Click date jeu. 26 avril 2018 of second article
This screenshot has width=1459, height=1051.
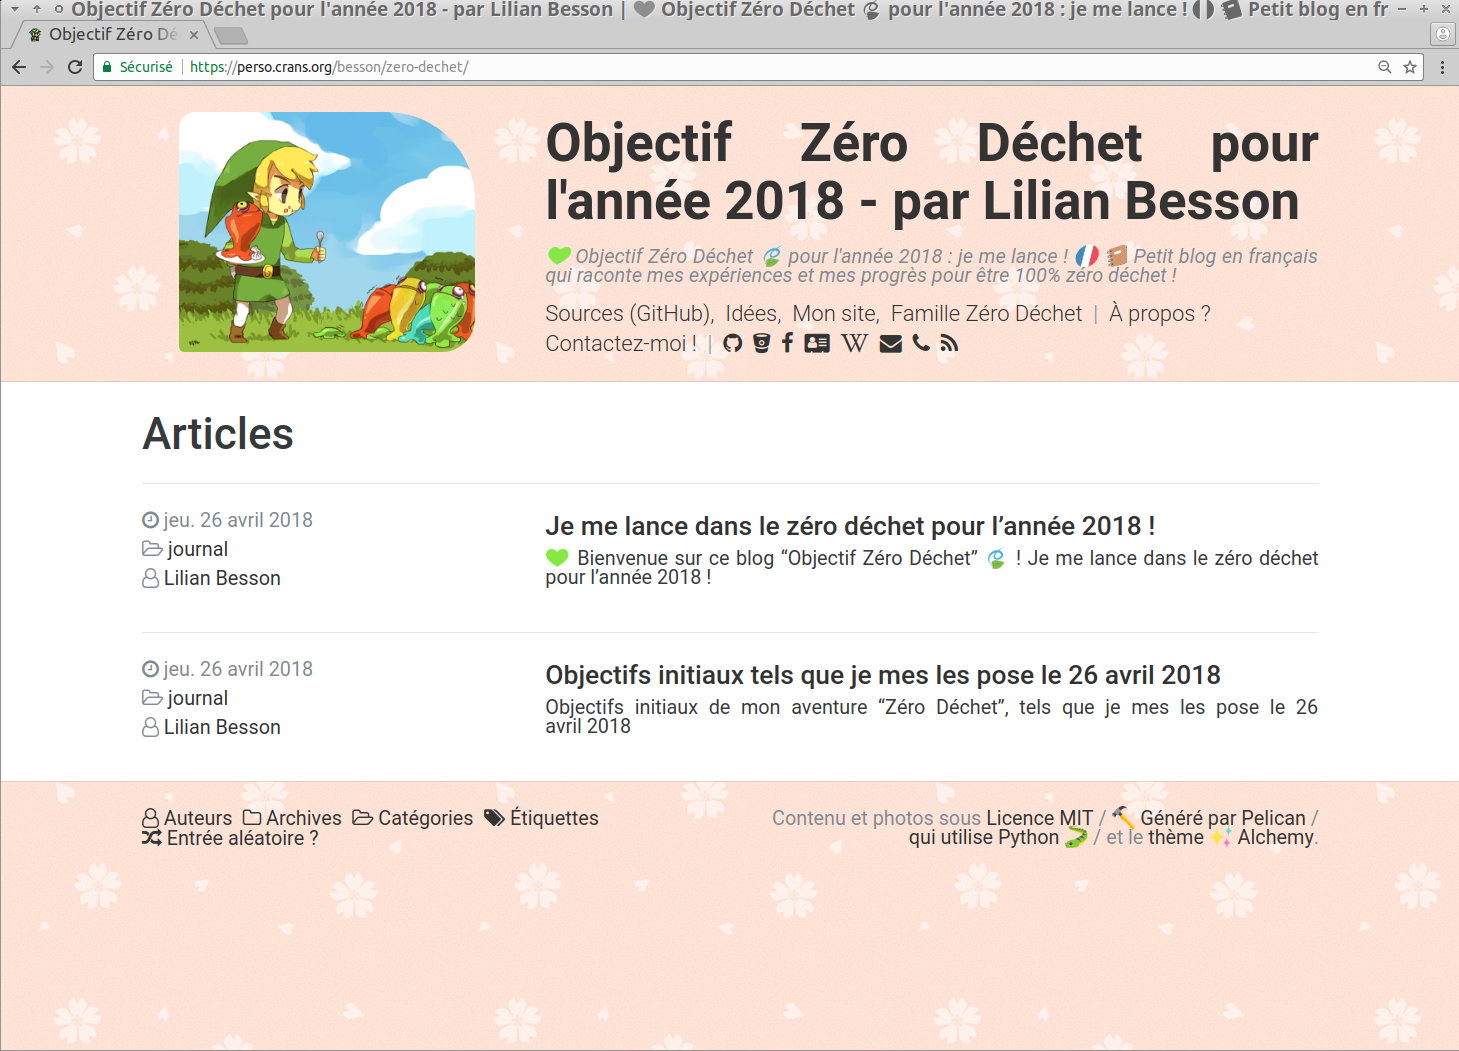[x=238, y=669]
